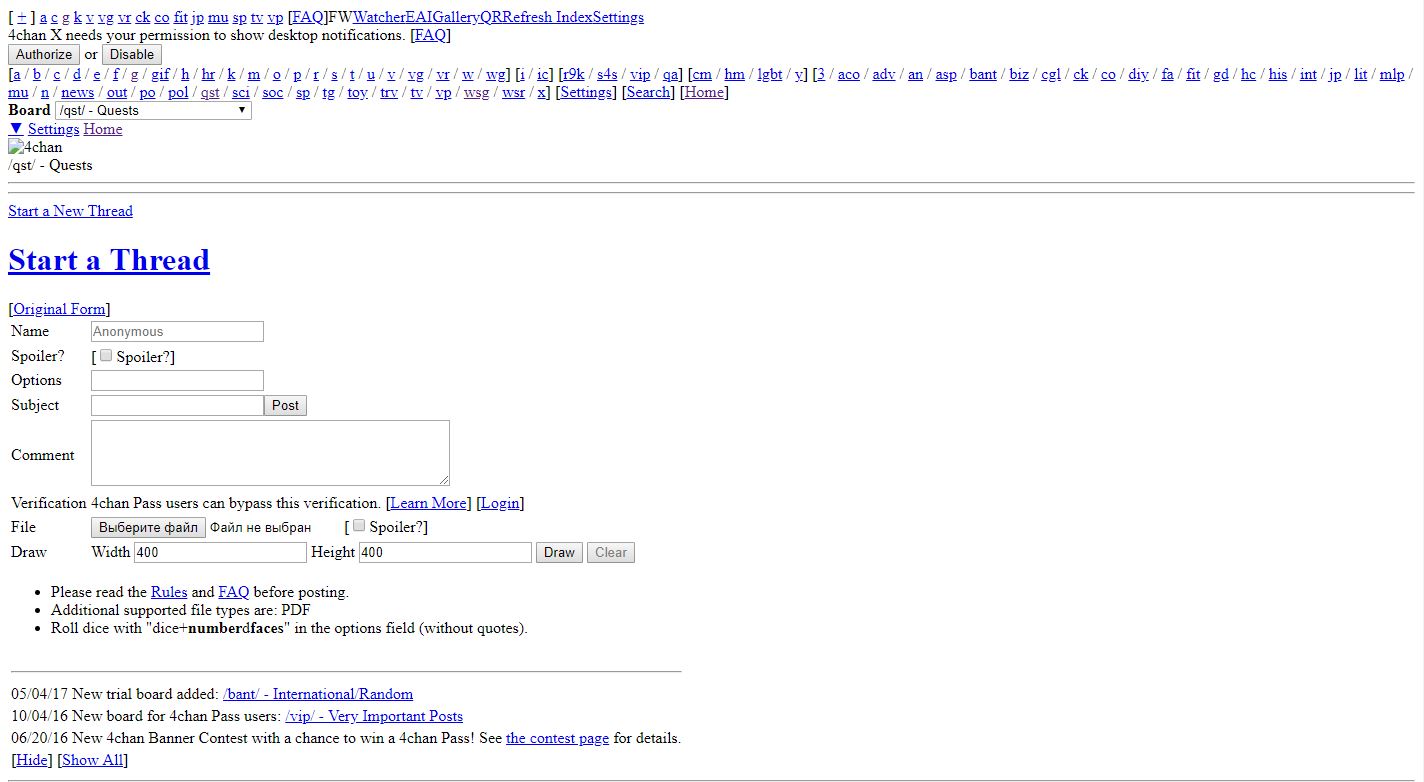Go to the news board link
Viewport: 1424px width, 782px height.
(78, 92)
